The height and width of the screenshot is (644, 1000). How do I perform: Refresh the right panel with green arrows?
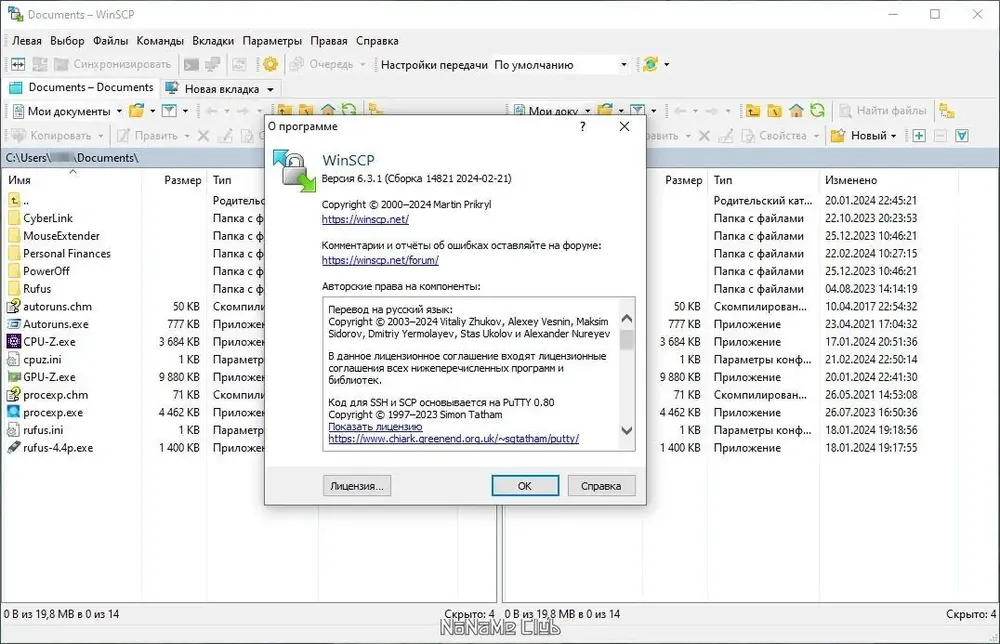[x=817, y=111]
